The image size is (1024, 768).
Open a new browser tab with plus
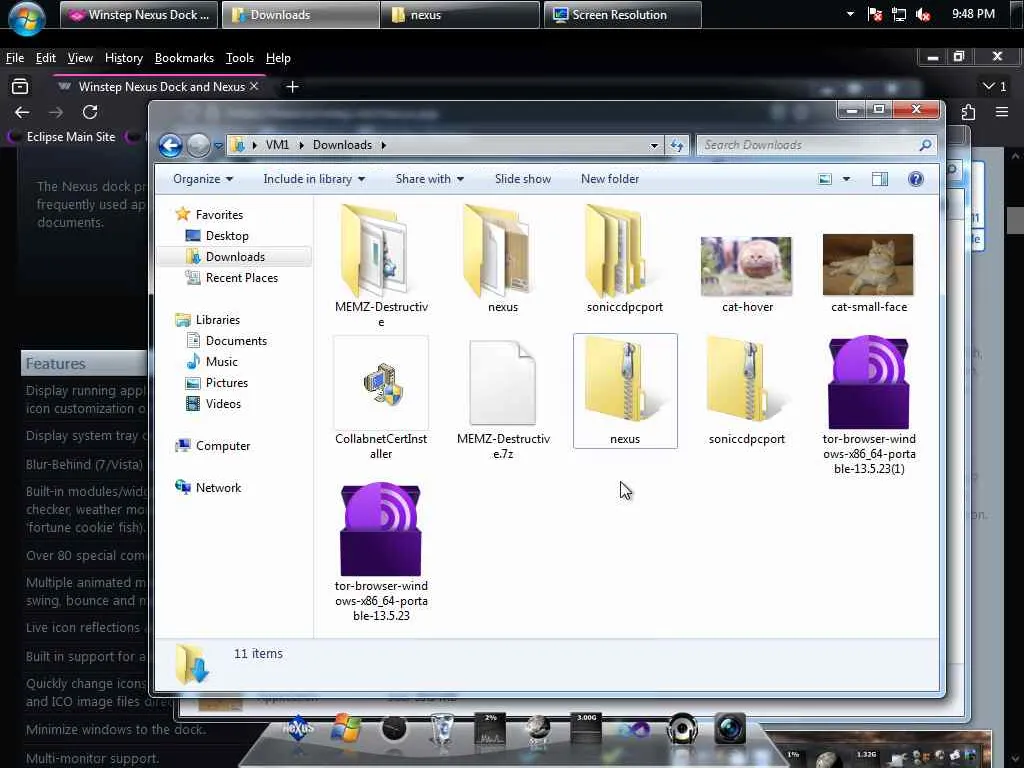tap(292, 86)
